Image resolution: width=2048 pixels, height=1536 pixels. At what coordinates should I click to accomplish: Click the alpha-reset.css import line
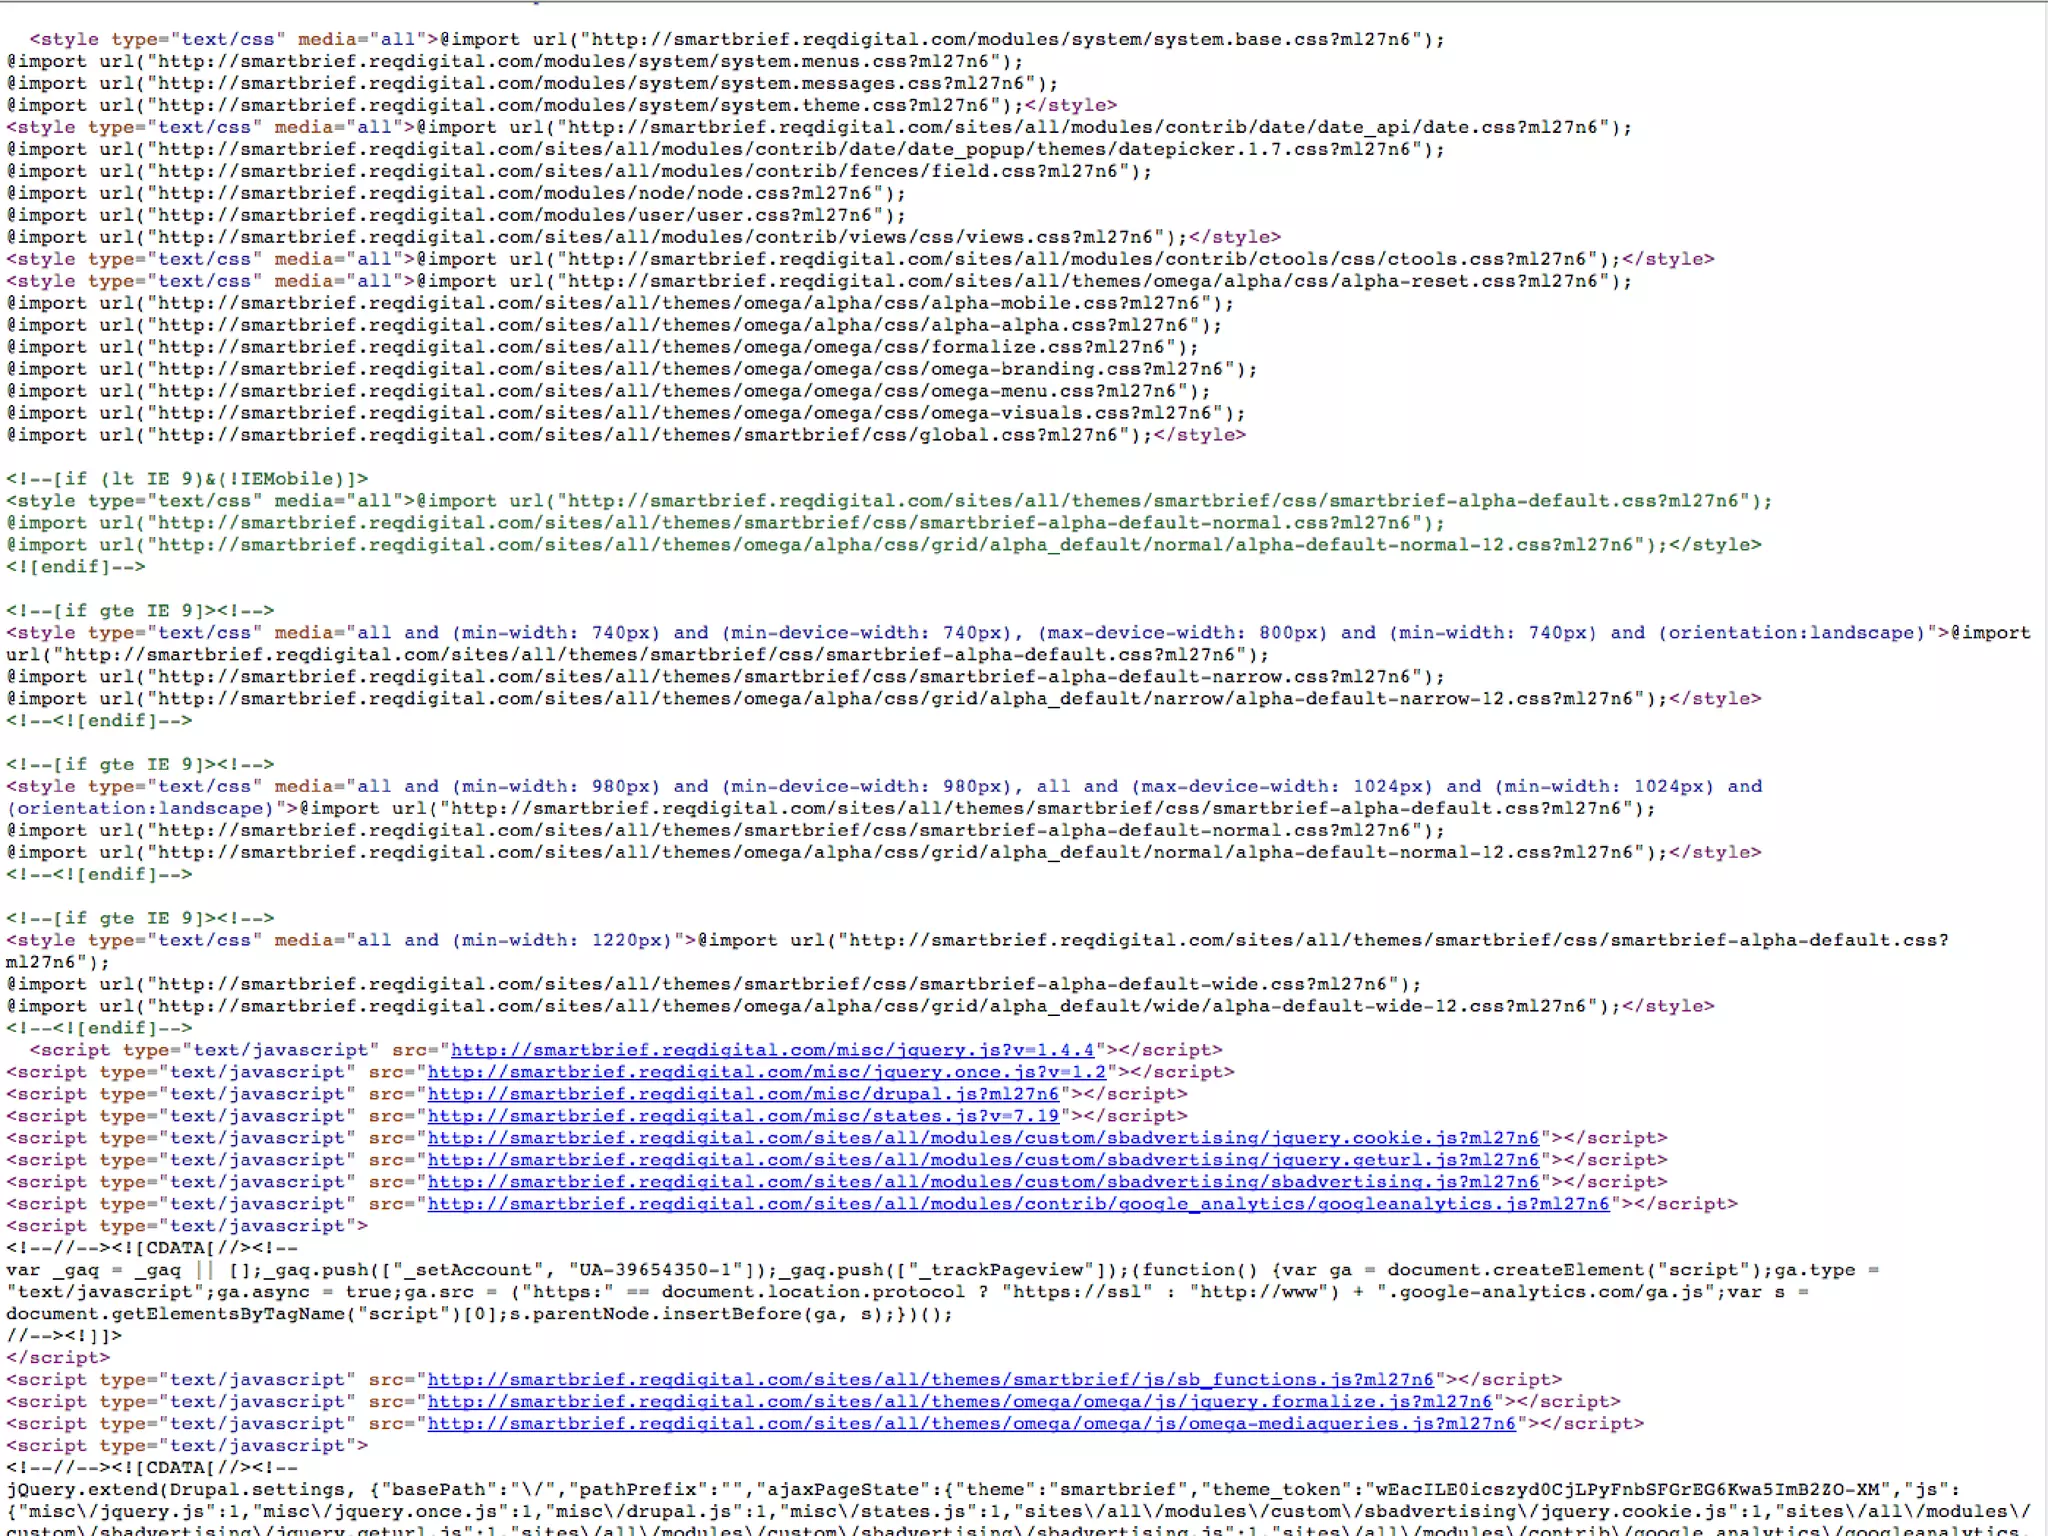point(819,282)
